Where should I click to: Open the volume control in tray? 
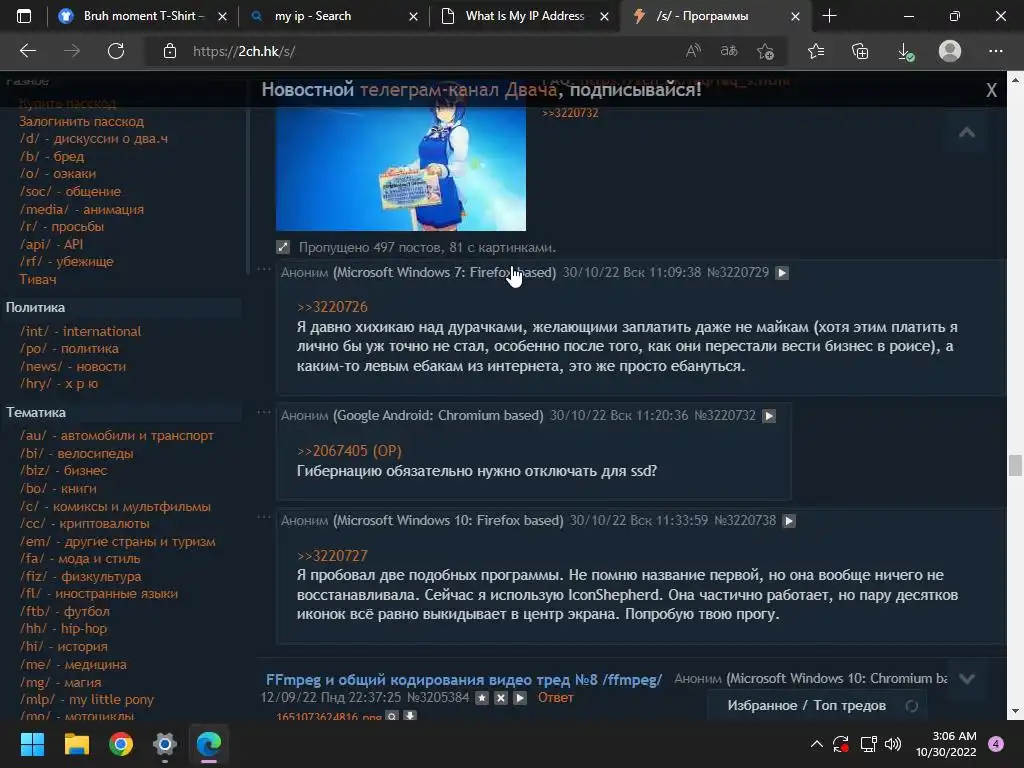click(x=893, y=744)
